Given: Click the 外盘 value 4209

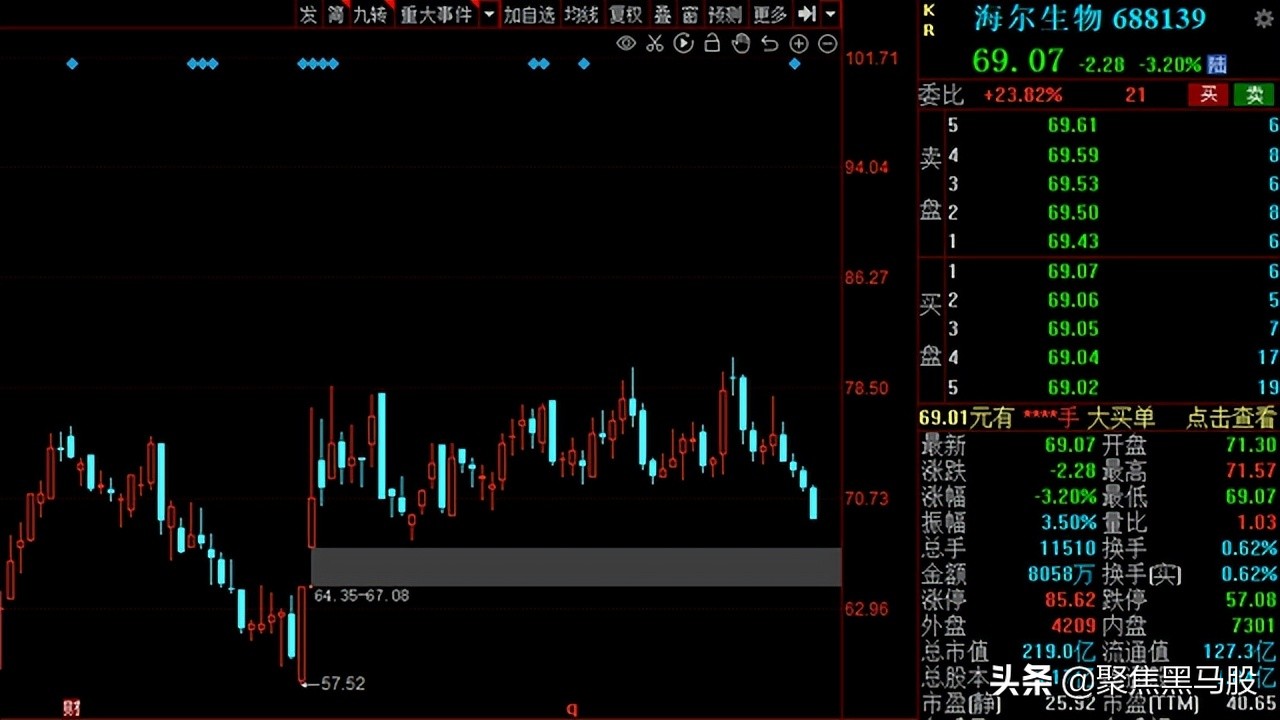Looking at the screenshot, I should (1073, 626).
